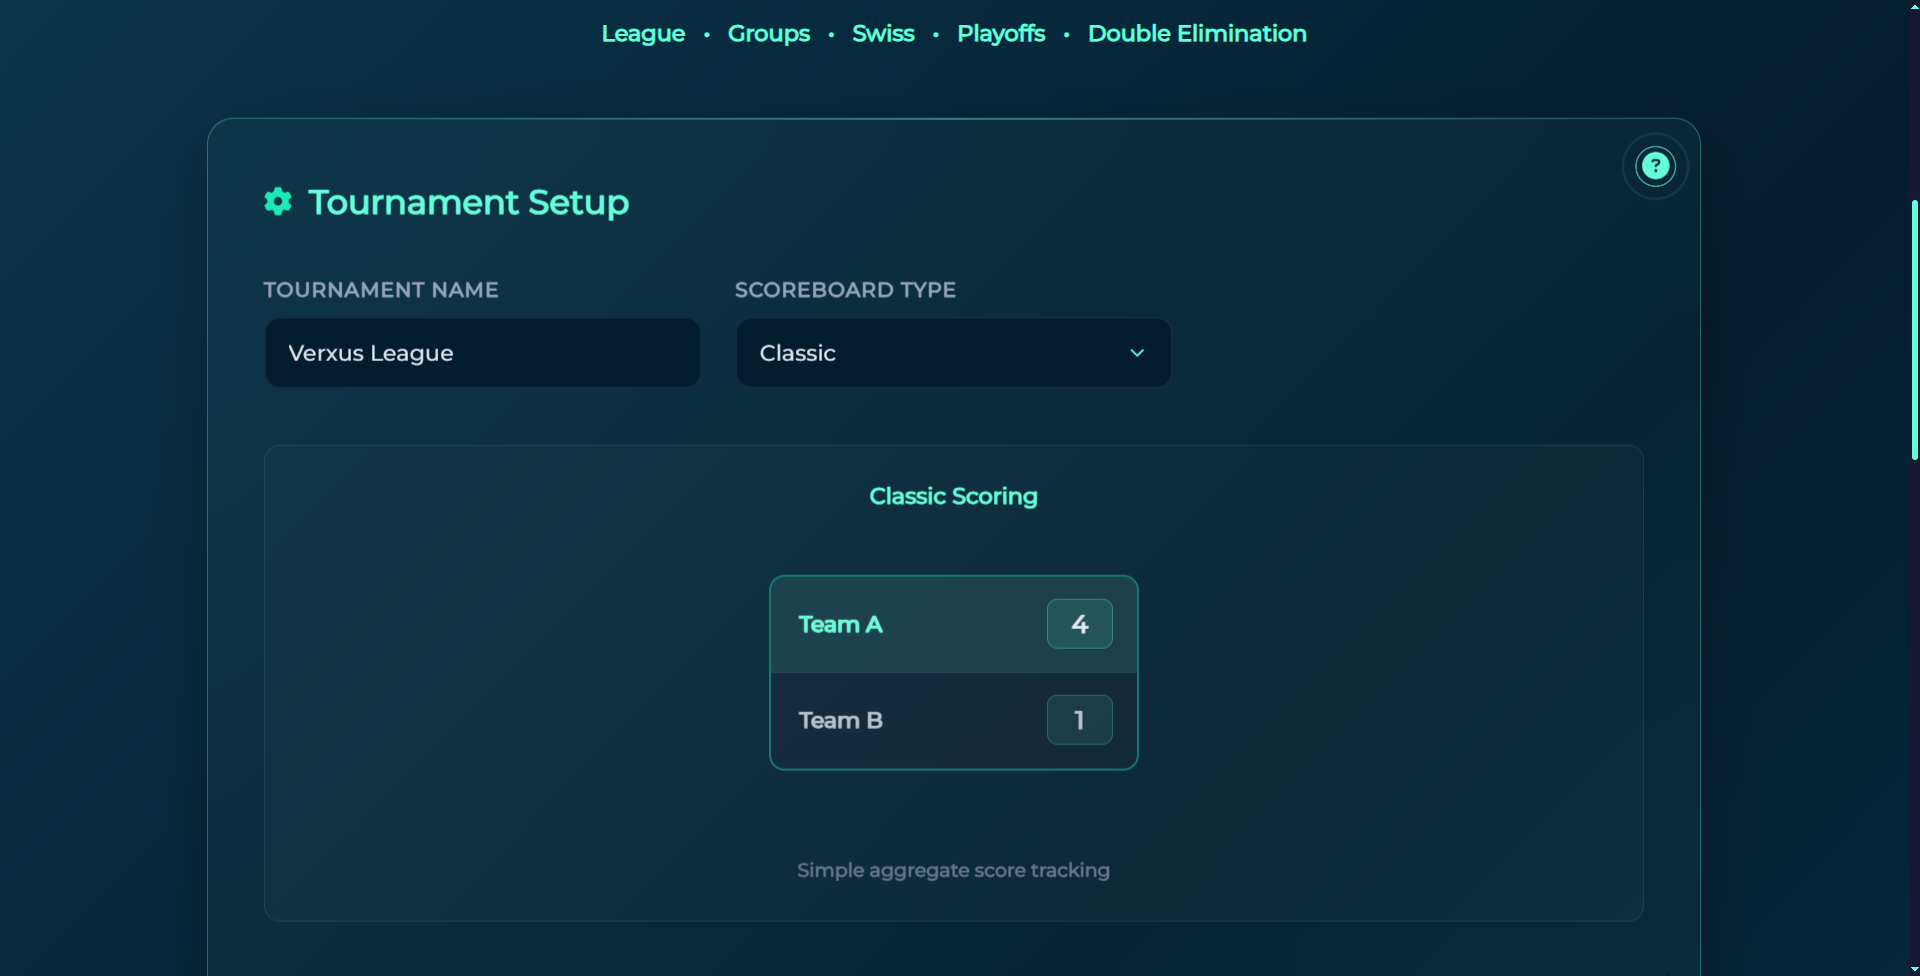Choose the Double Elimination format
The width and height of the screenshot is (1920, 976).
click(1196, 33)
